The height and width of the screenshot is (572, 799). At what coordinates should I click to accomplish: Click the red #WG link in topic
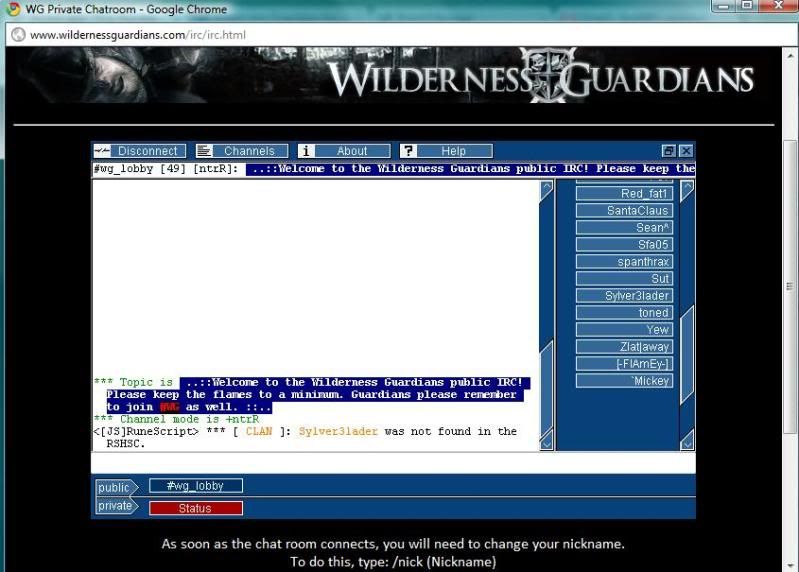click(x=169, y=407)
